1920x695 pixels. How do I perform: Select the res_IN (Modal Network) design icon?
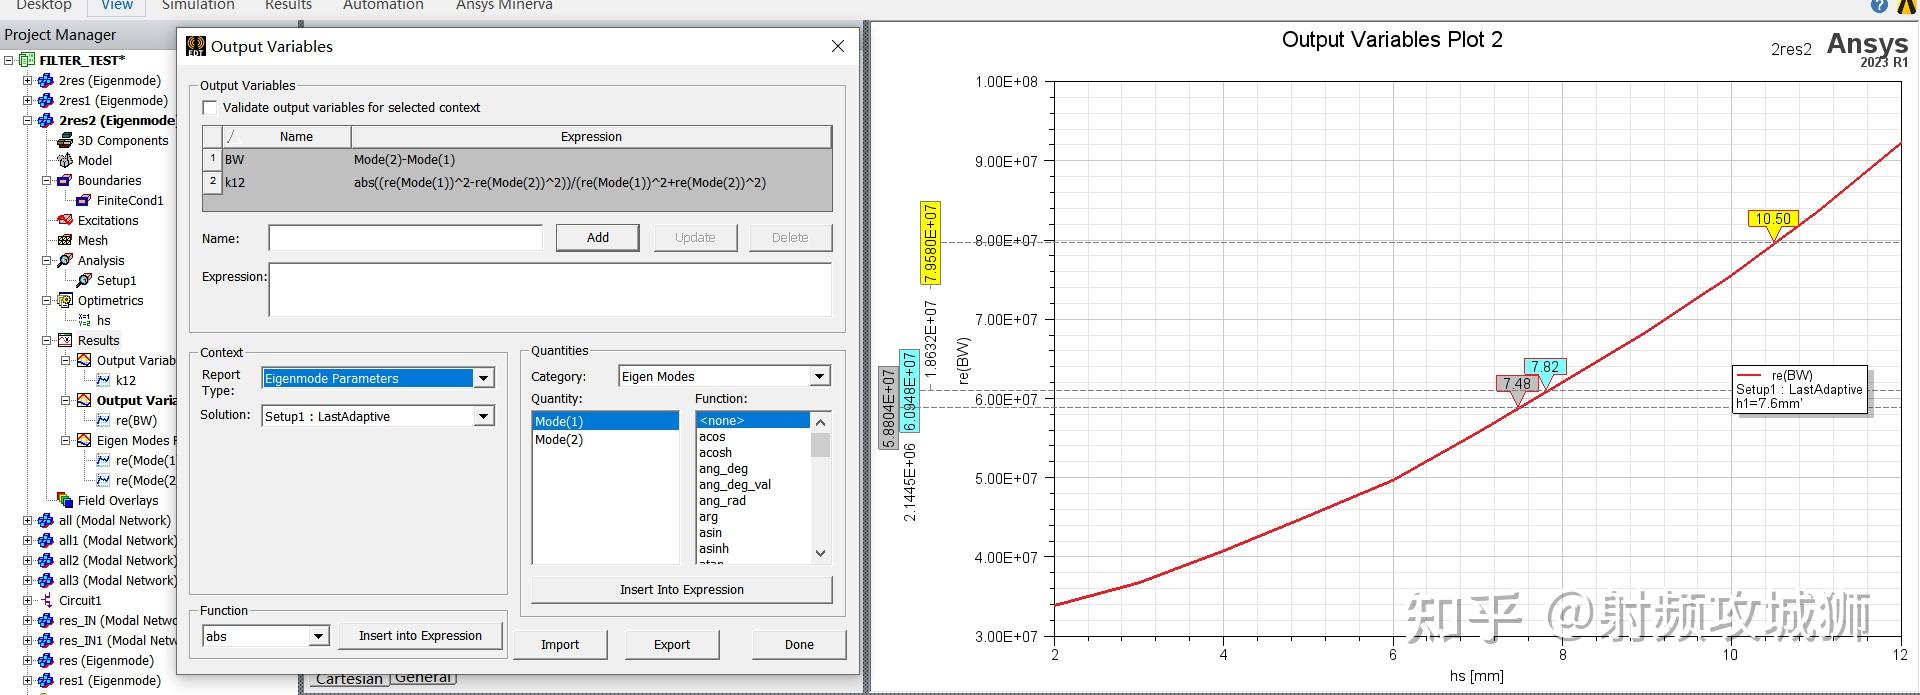click(45, 620)
